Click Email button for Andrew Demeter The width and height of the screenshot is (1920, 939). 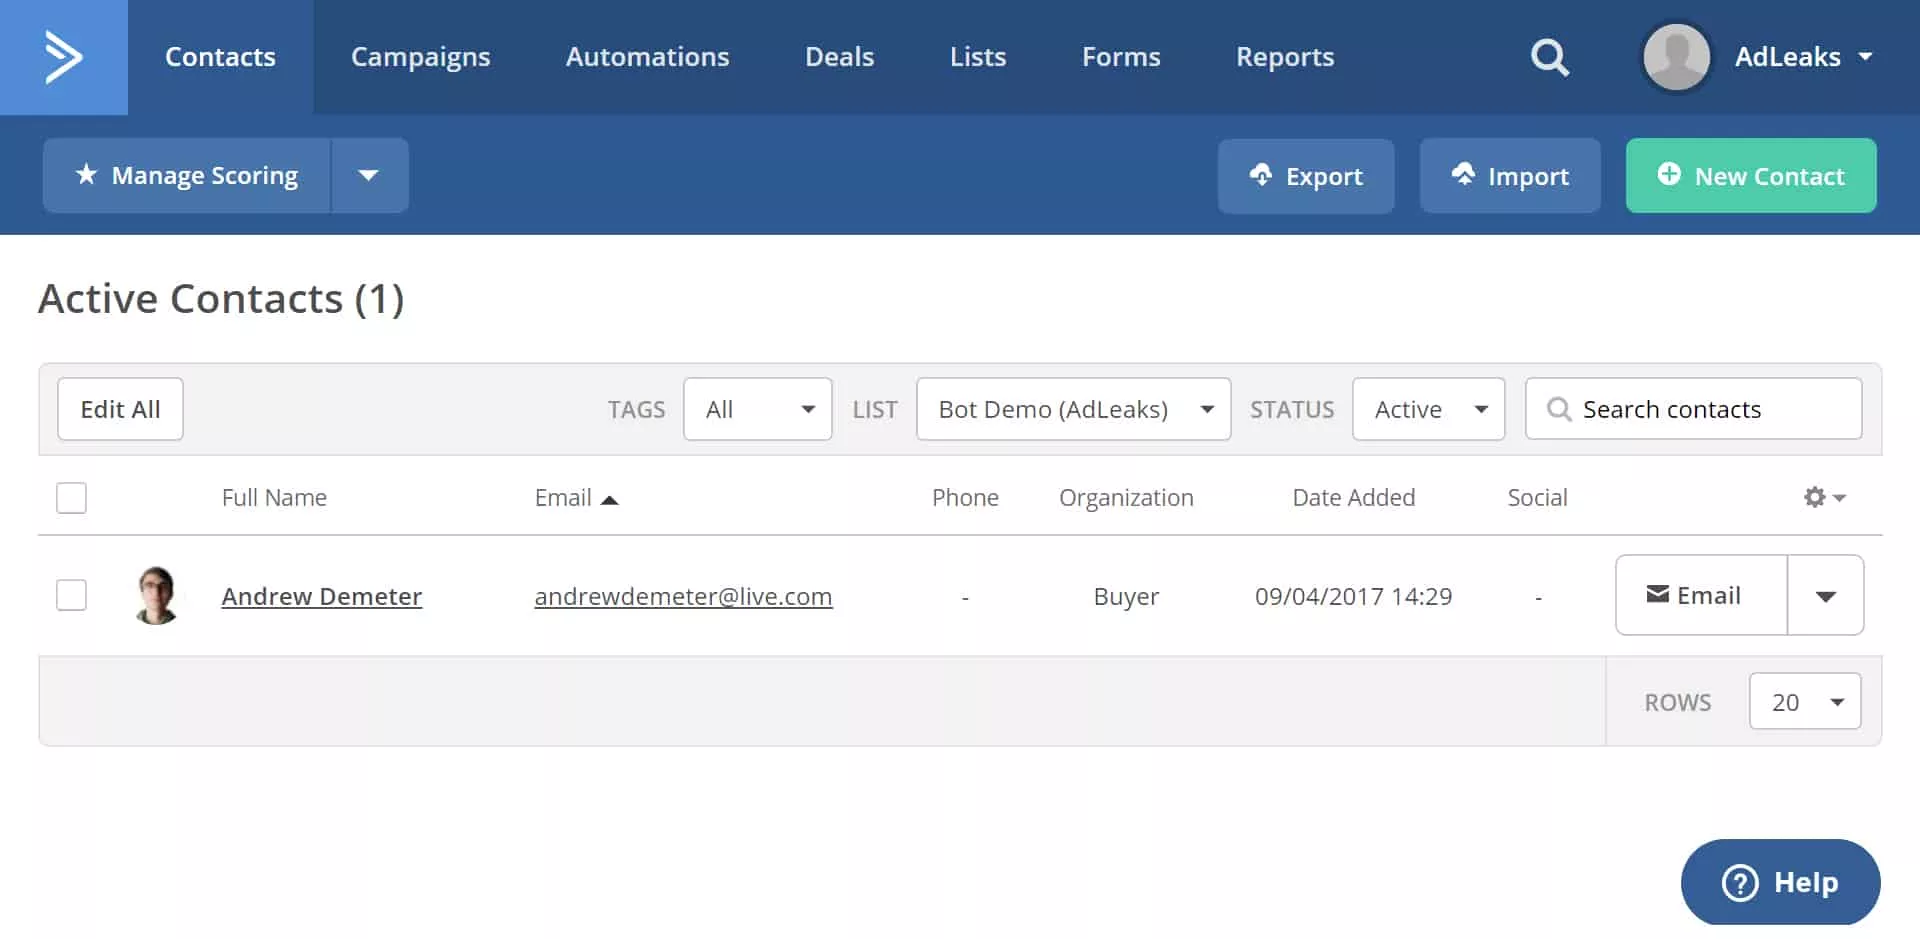point(1701,595)
